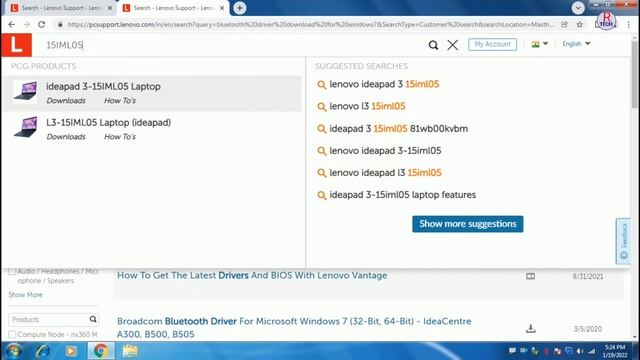Go back in browser history
Screen dimensions: 640x360
[11, 24]
